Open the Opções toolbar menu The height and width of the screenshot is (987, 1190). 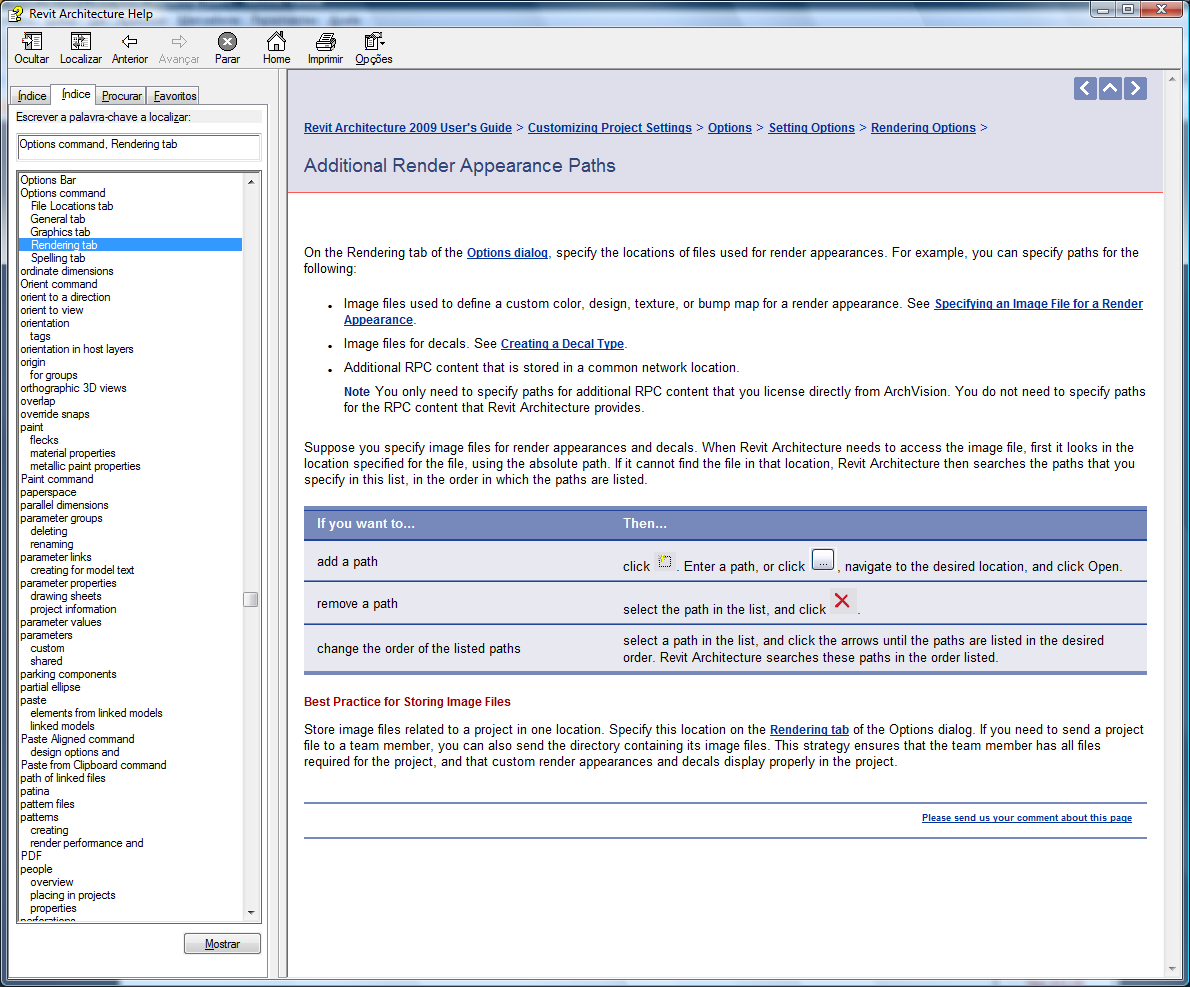coord(374,42)
